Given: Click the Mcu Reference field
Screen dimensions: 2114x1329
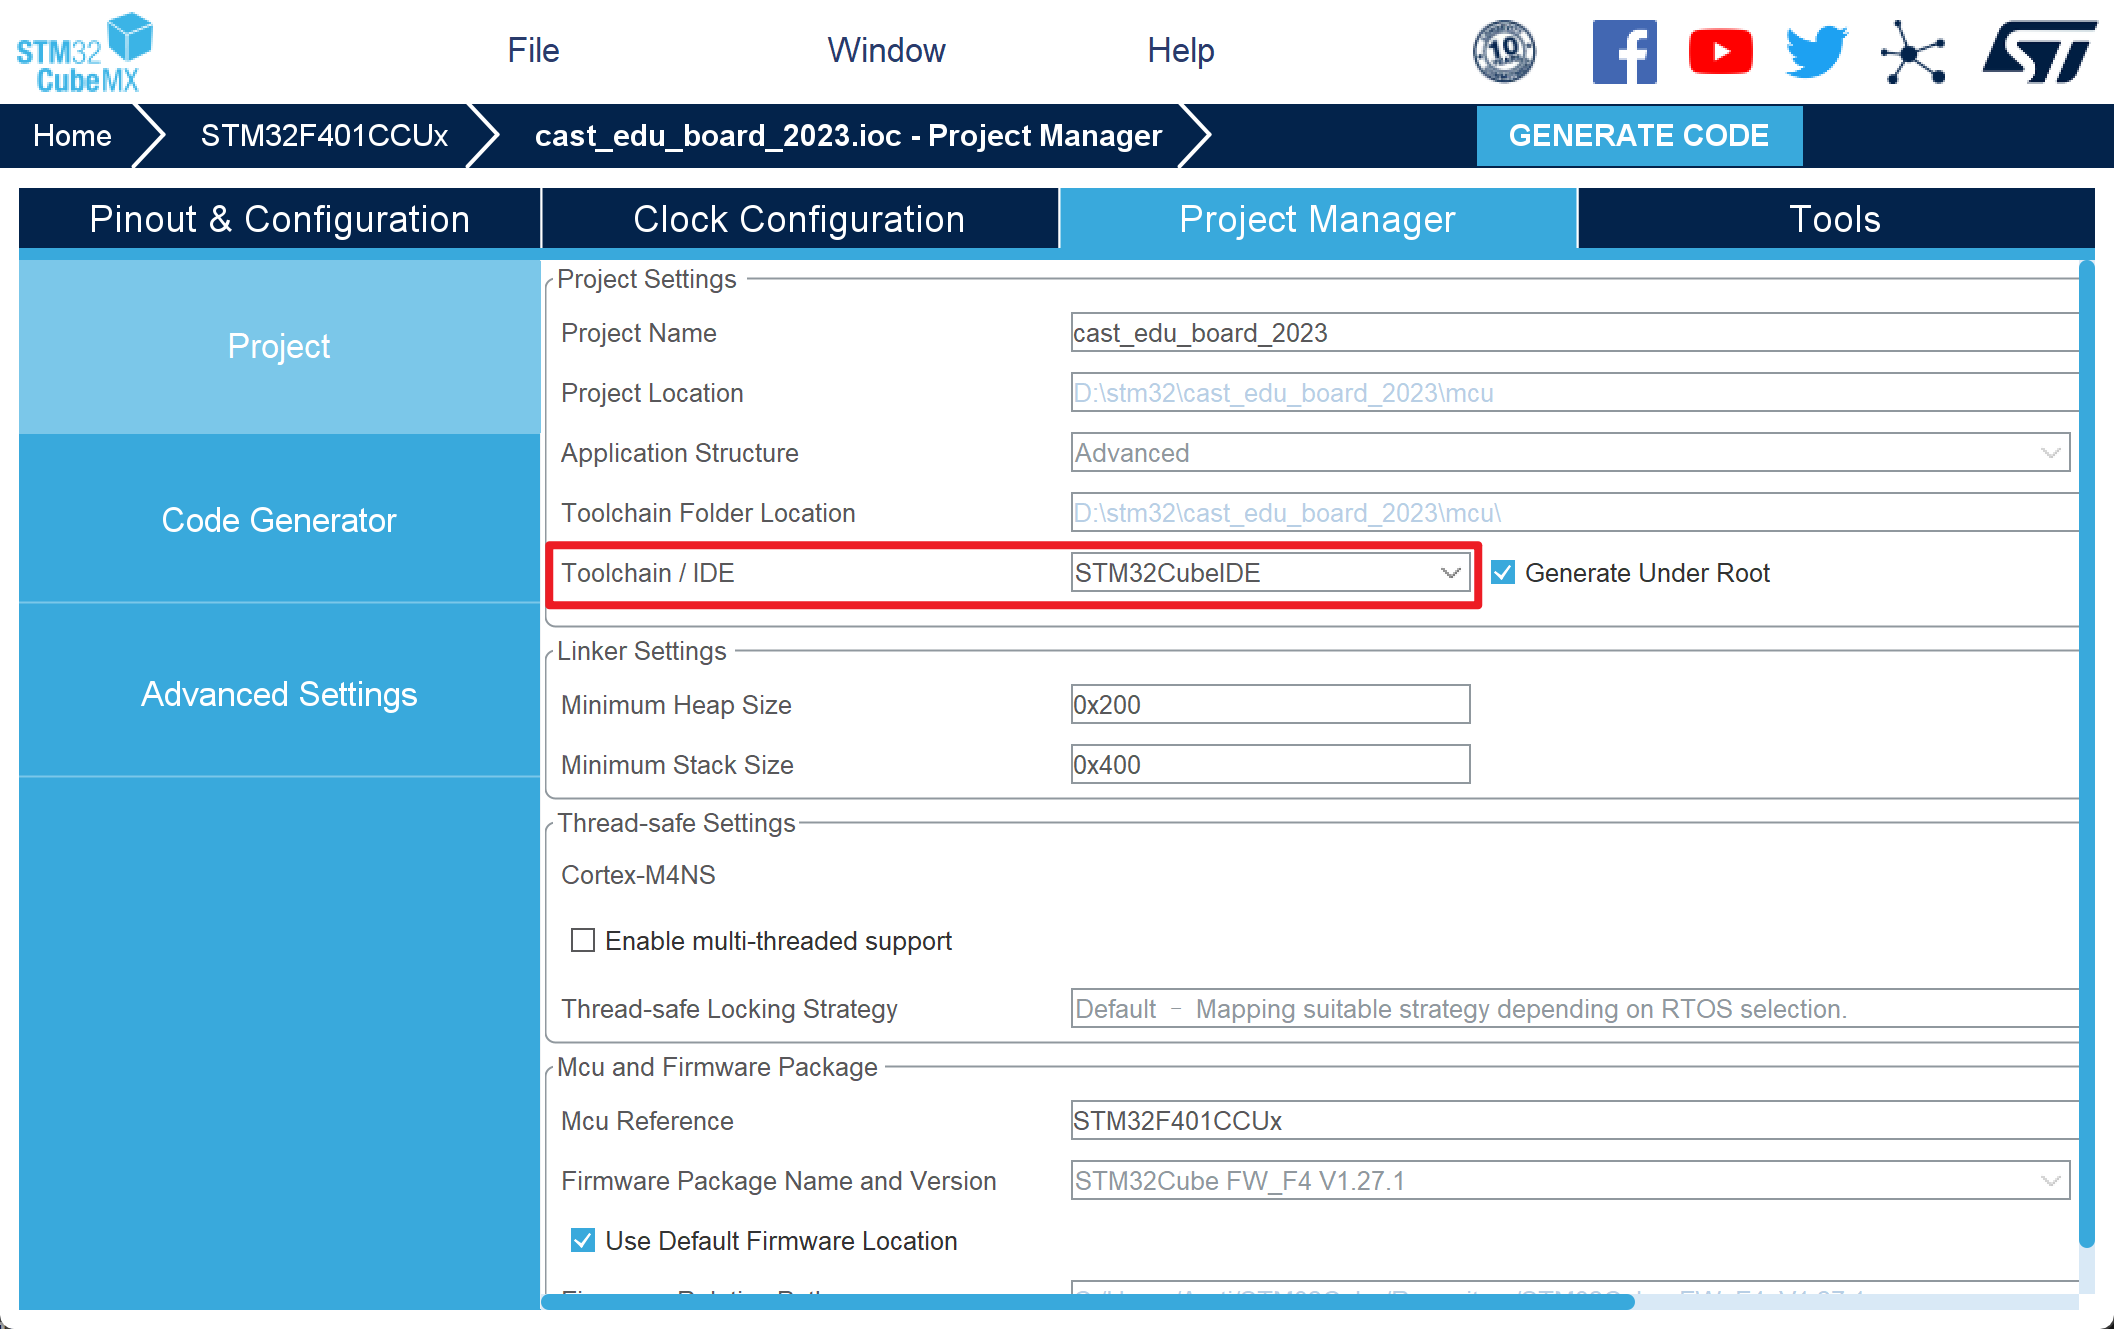Looking at the screenshot, I should [x=1574, y=1121].
